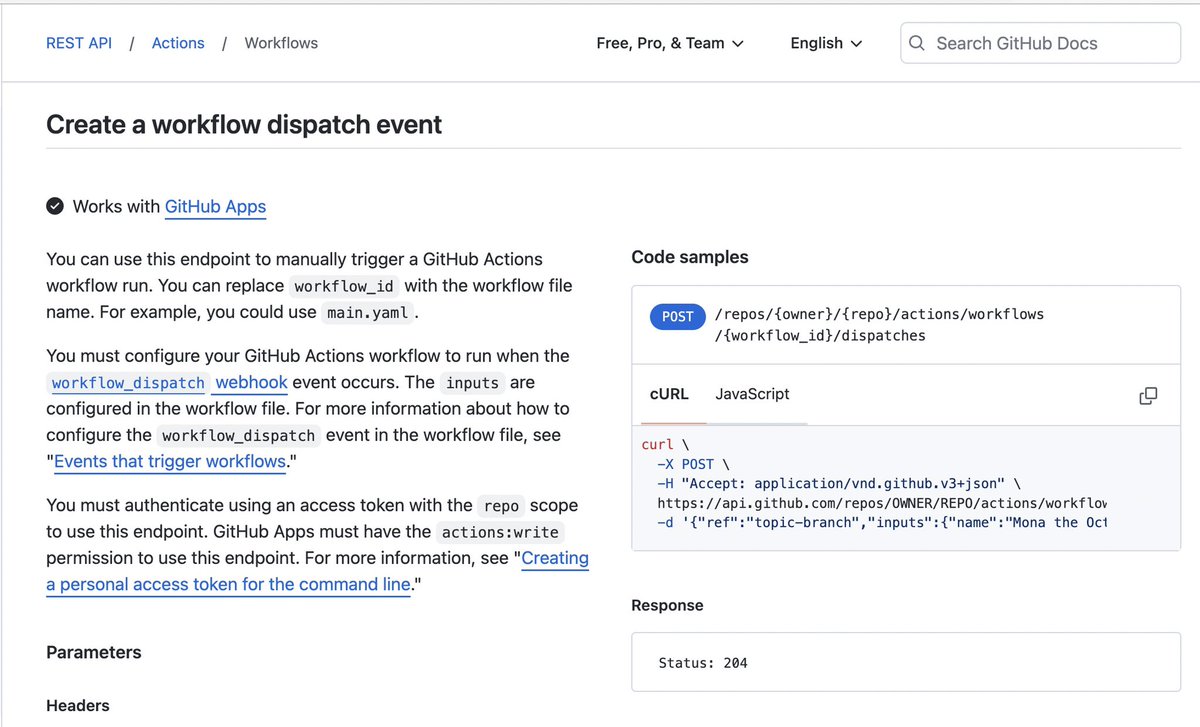Select the Workflows breadcrumb item
Image resolution: width=1200 pixels, height=727 pixels.
(x=281, y=43)
